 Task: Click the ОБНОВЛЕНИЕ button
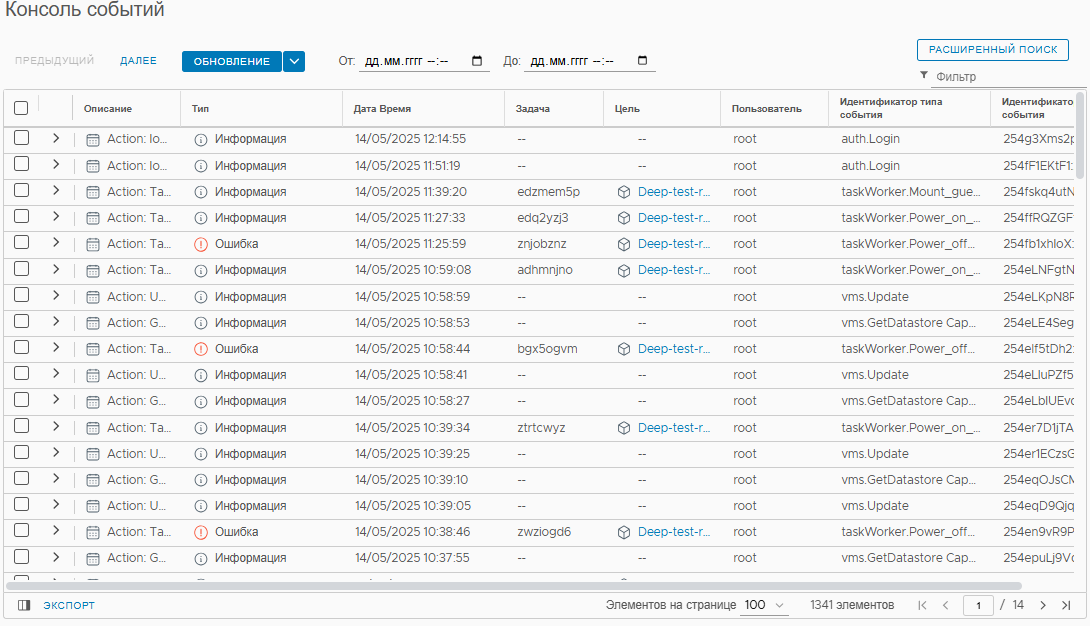[231, 61]
